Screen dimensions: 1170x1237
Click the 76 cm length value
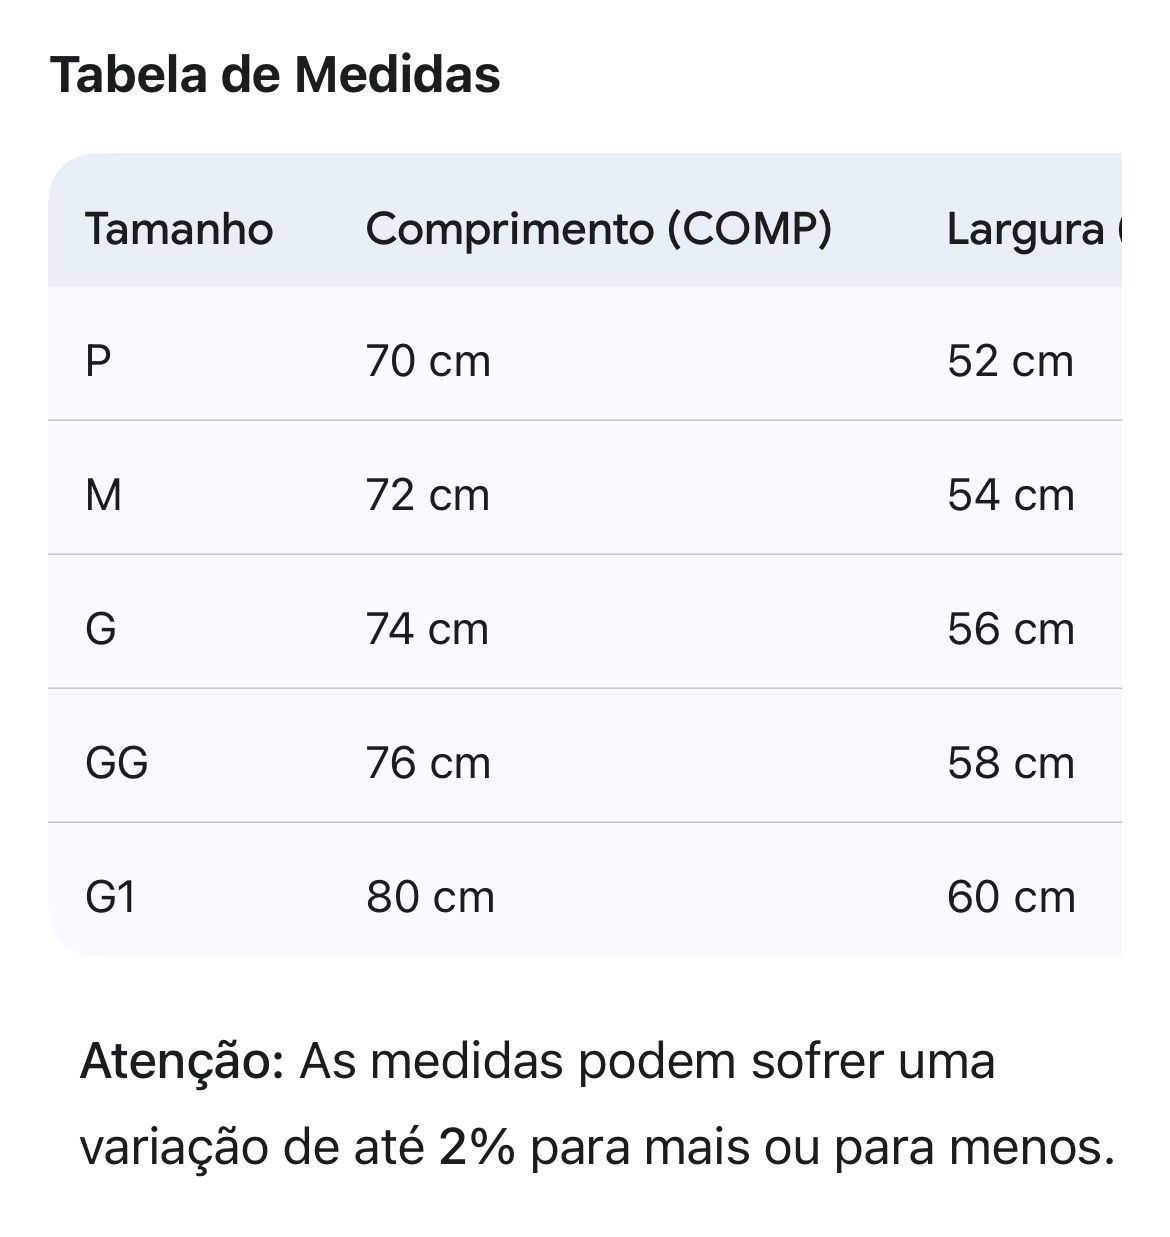point(428,763)
